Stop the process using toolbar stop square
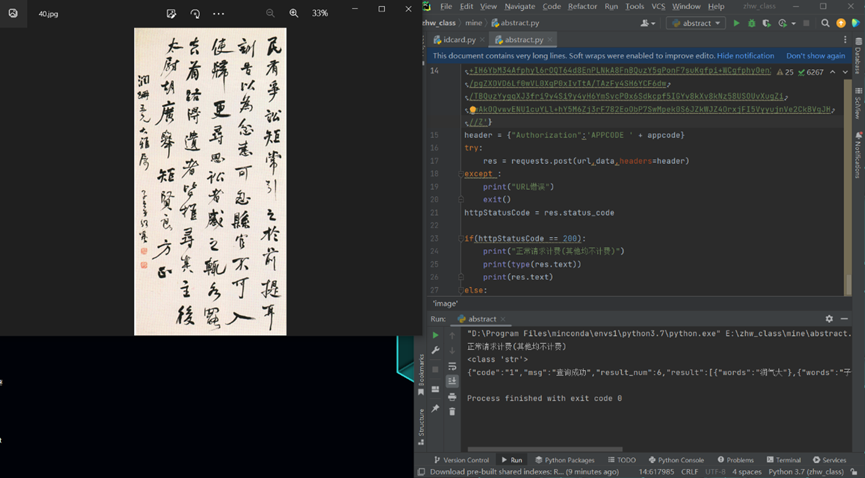This screenshot has height=478, width=865. pos(806,23)
